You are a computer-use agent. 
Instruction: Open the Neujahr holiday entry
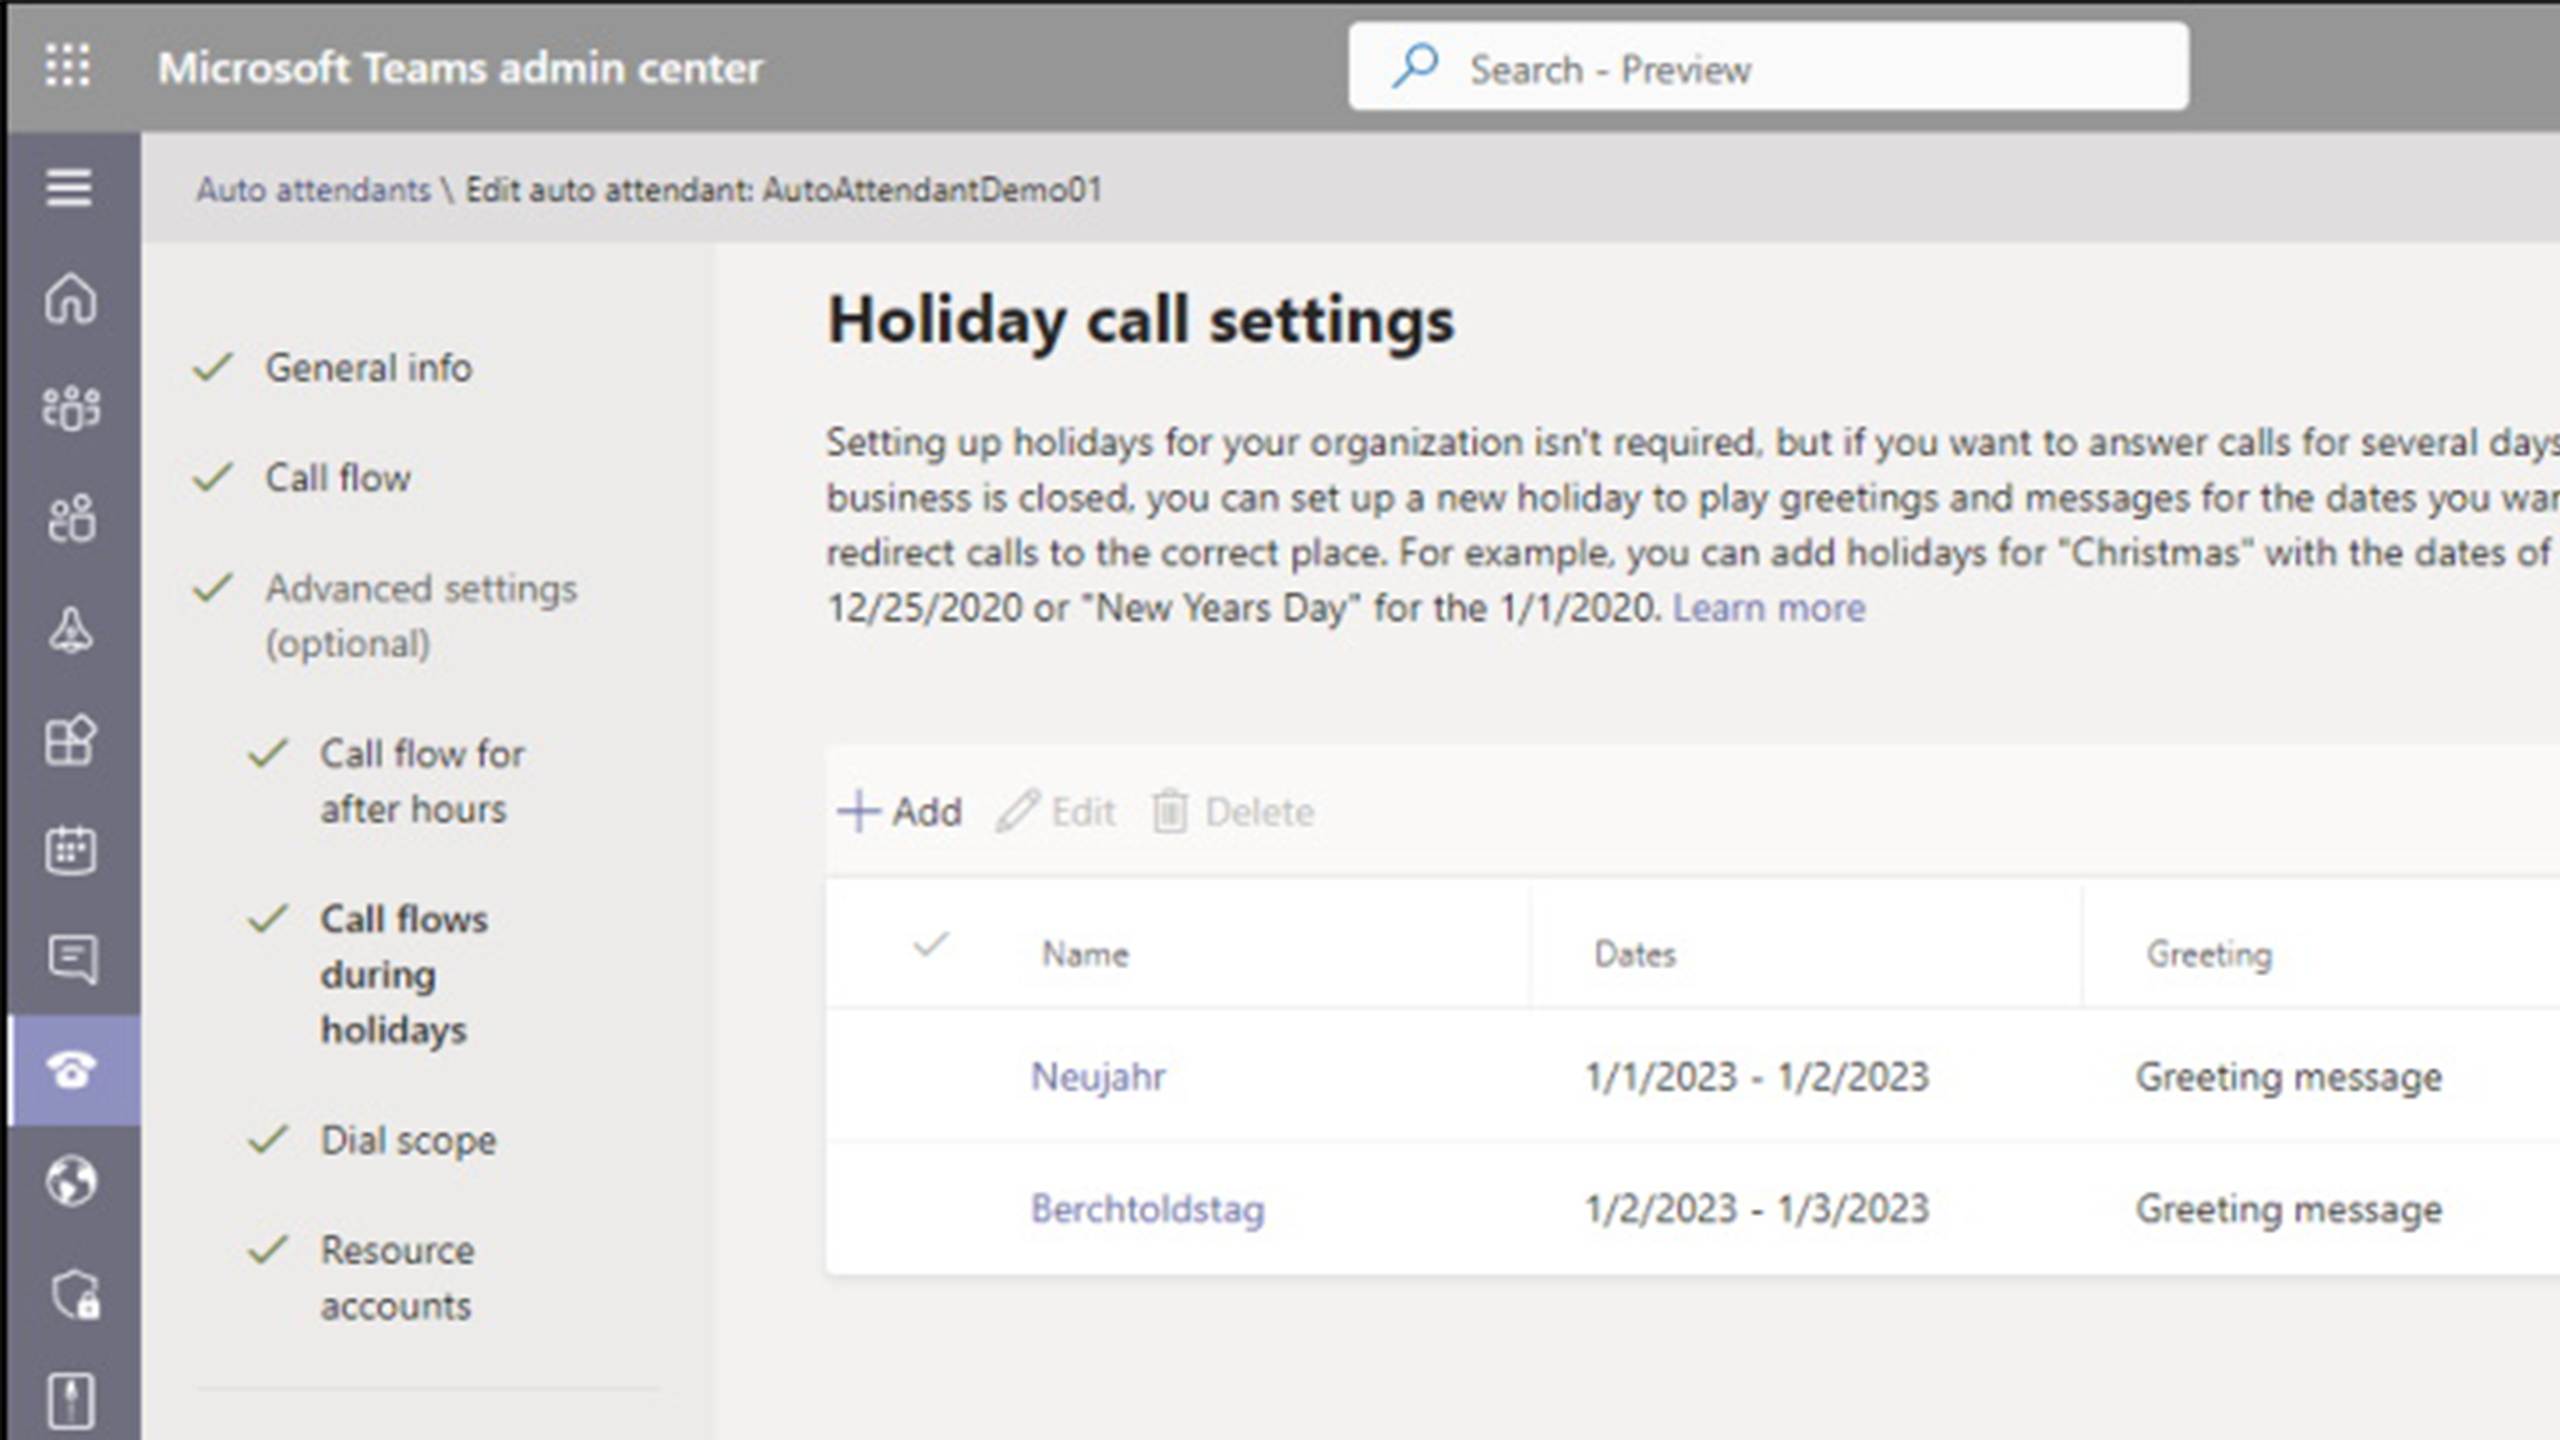(1098, 1077)
